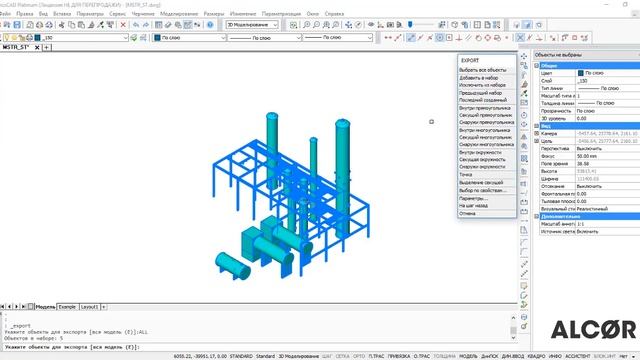Click the color swatch beside the layer name
The image size is (640, 360).
(x=37, y=38)
